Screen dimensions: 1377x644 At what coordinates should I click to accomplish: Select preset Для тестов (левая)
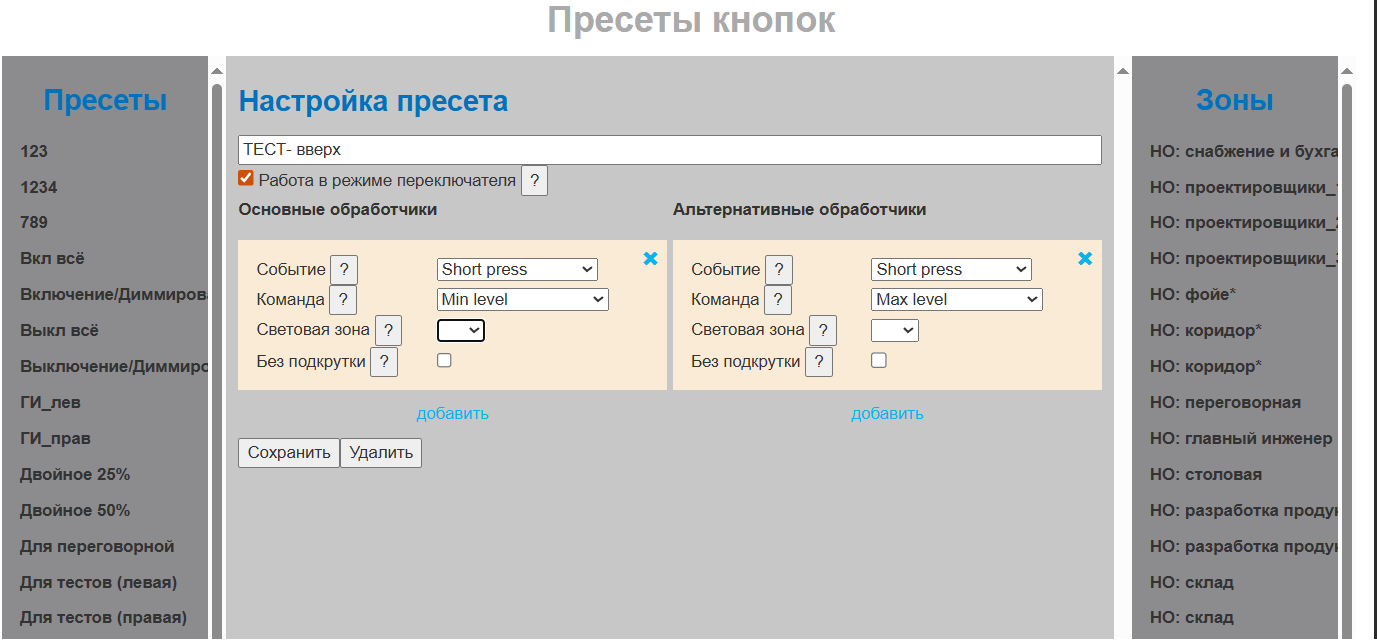[98, 583]
